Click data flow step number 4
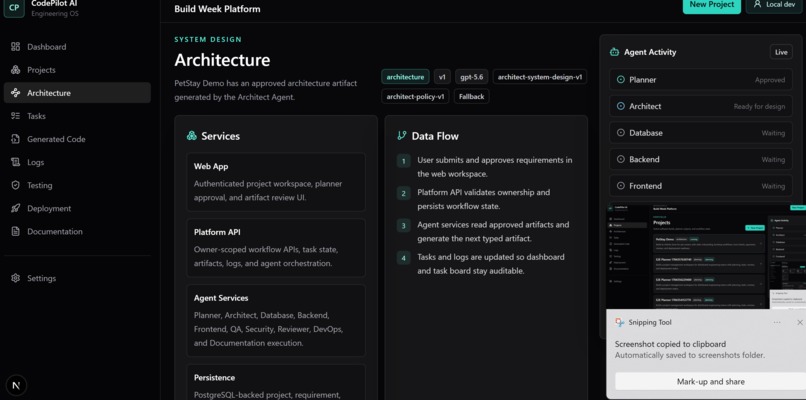Screen dimensions: 806x400 pos(404,258)
